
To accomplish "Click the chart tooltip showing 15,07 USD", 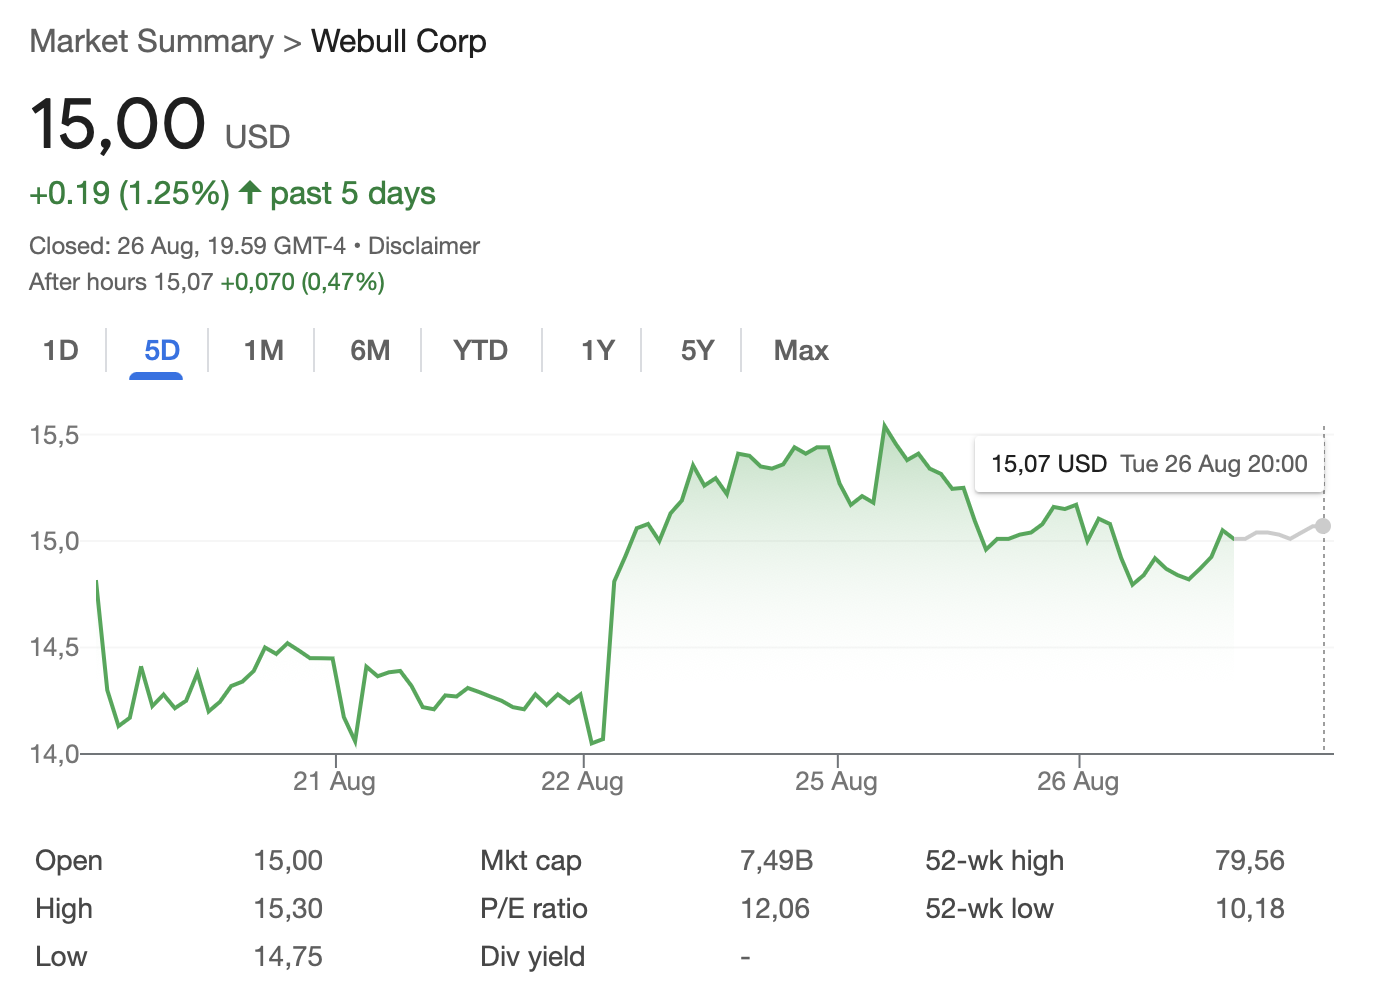I will pyautogui.click(x=1149, y=464).
